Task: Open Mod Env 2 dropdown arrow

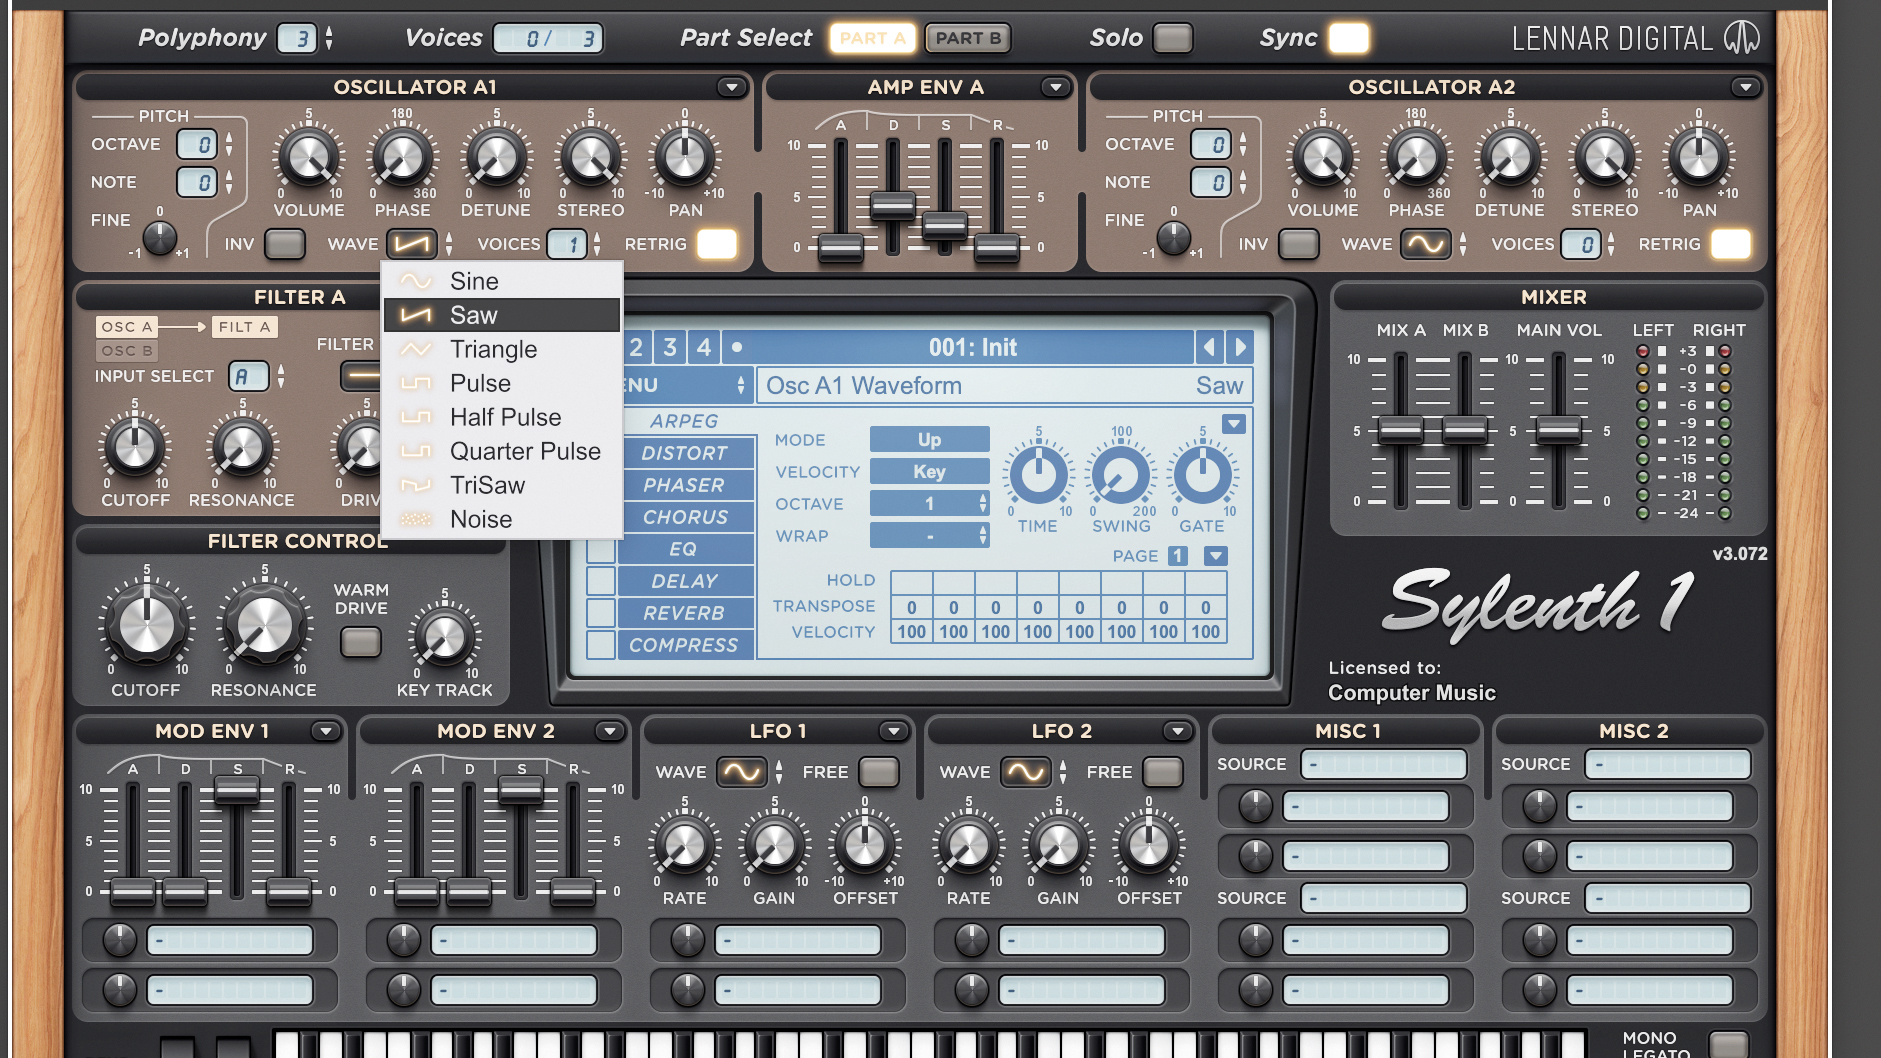Action: click(x=609, y=731)
